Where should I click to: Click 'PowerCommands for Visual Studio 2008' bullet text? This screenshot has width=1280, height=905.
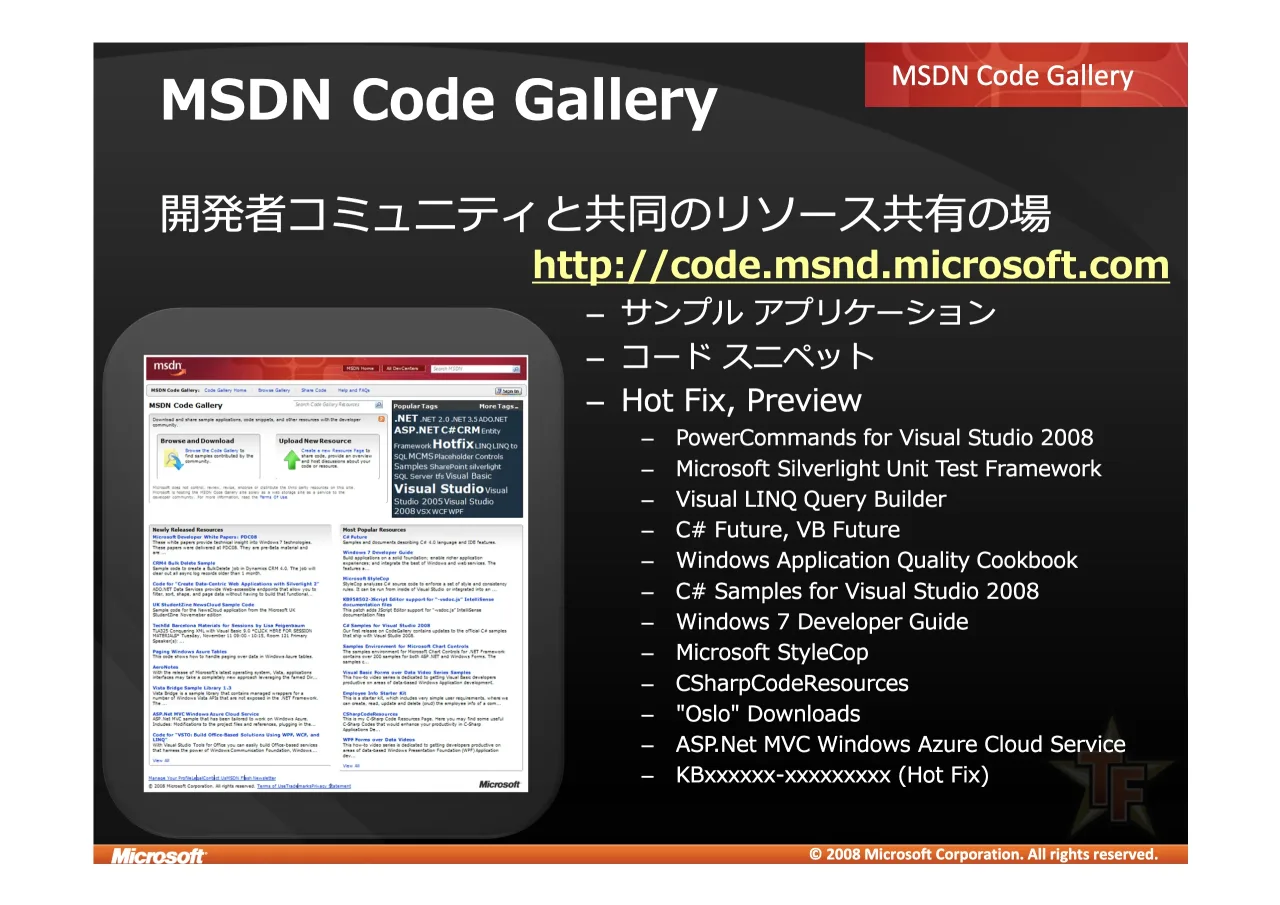[x=885, y=438]
